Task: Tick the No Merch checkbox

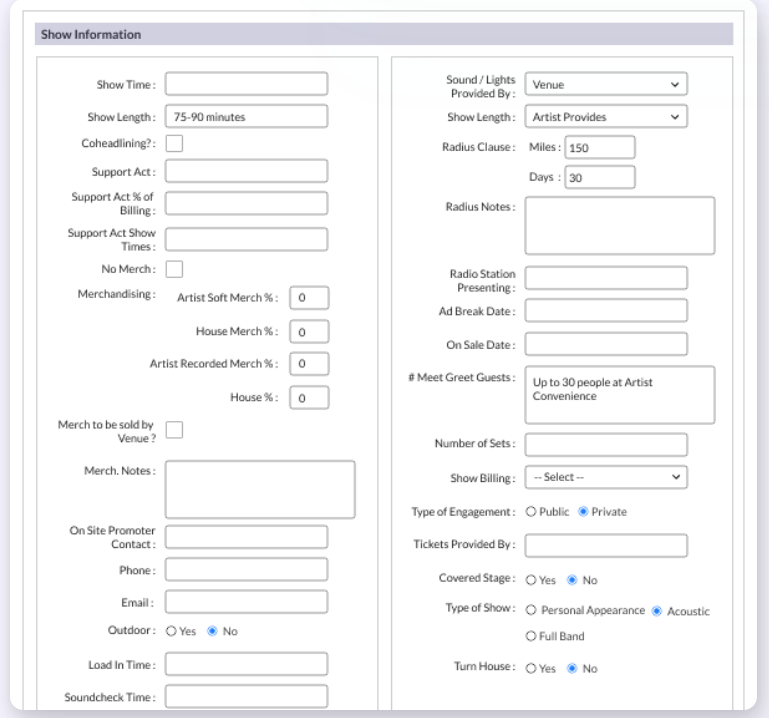Action: 174,269
